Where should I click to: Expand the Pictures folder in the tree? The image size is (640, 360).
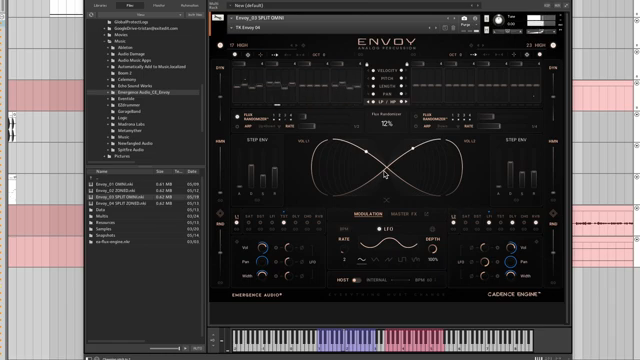(105, 156)
